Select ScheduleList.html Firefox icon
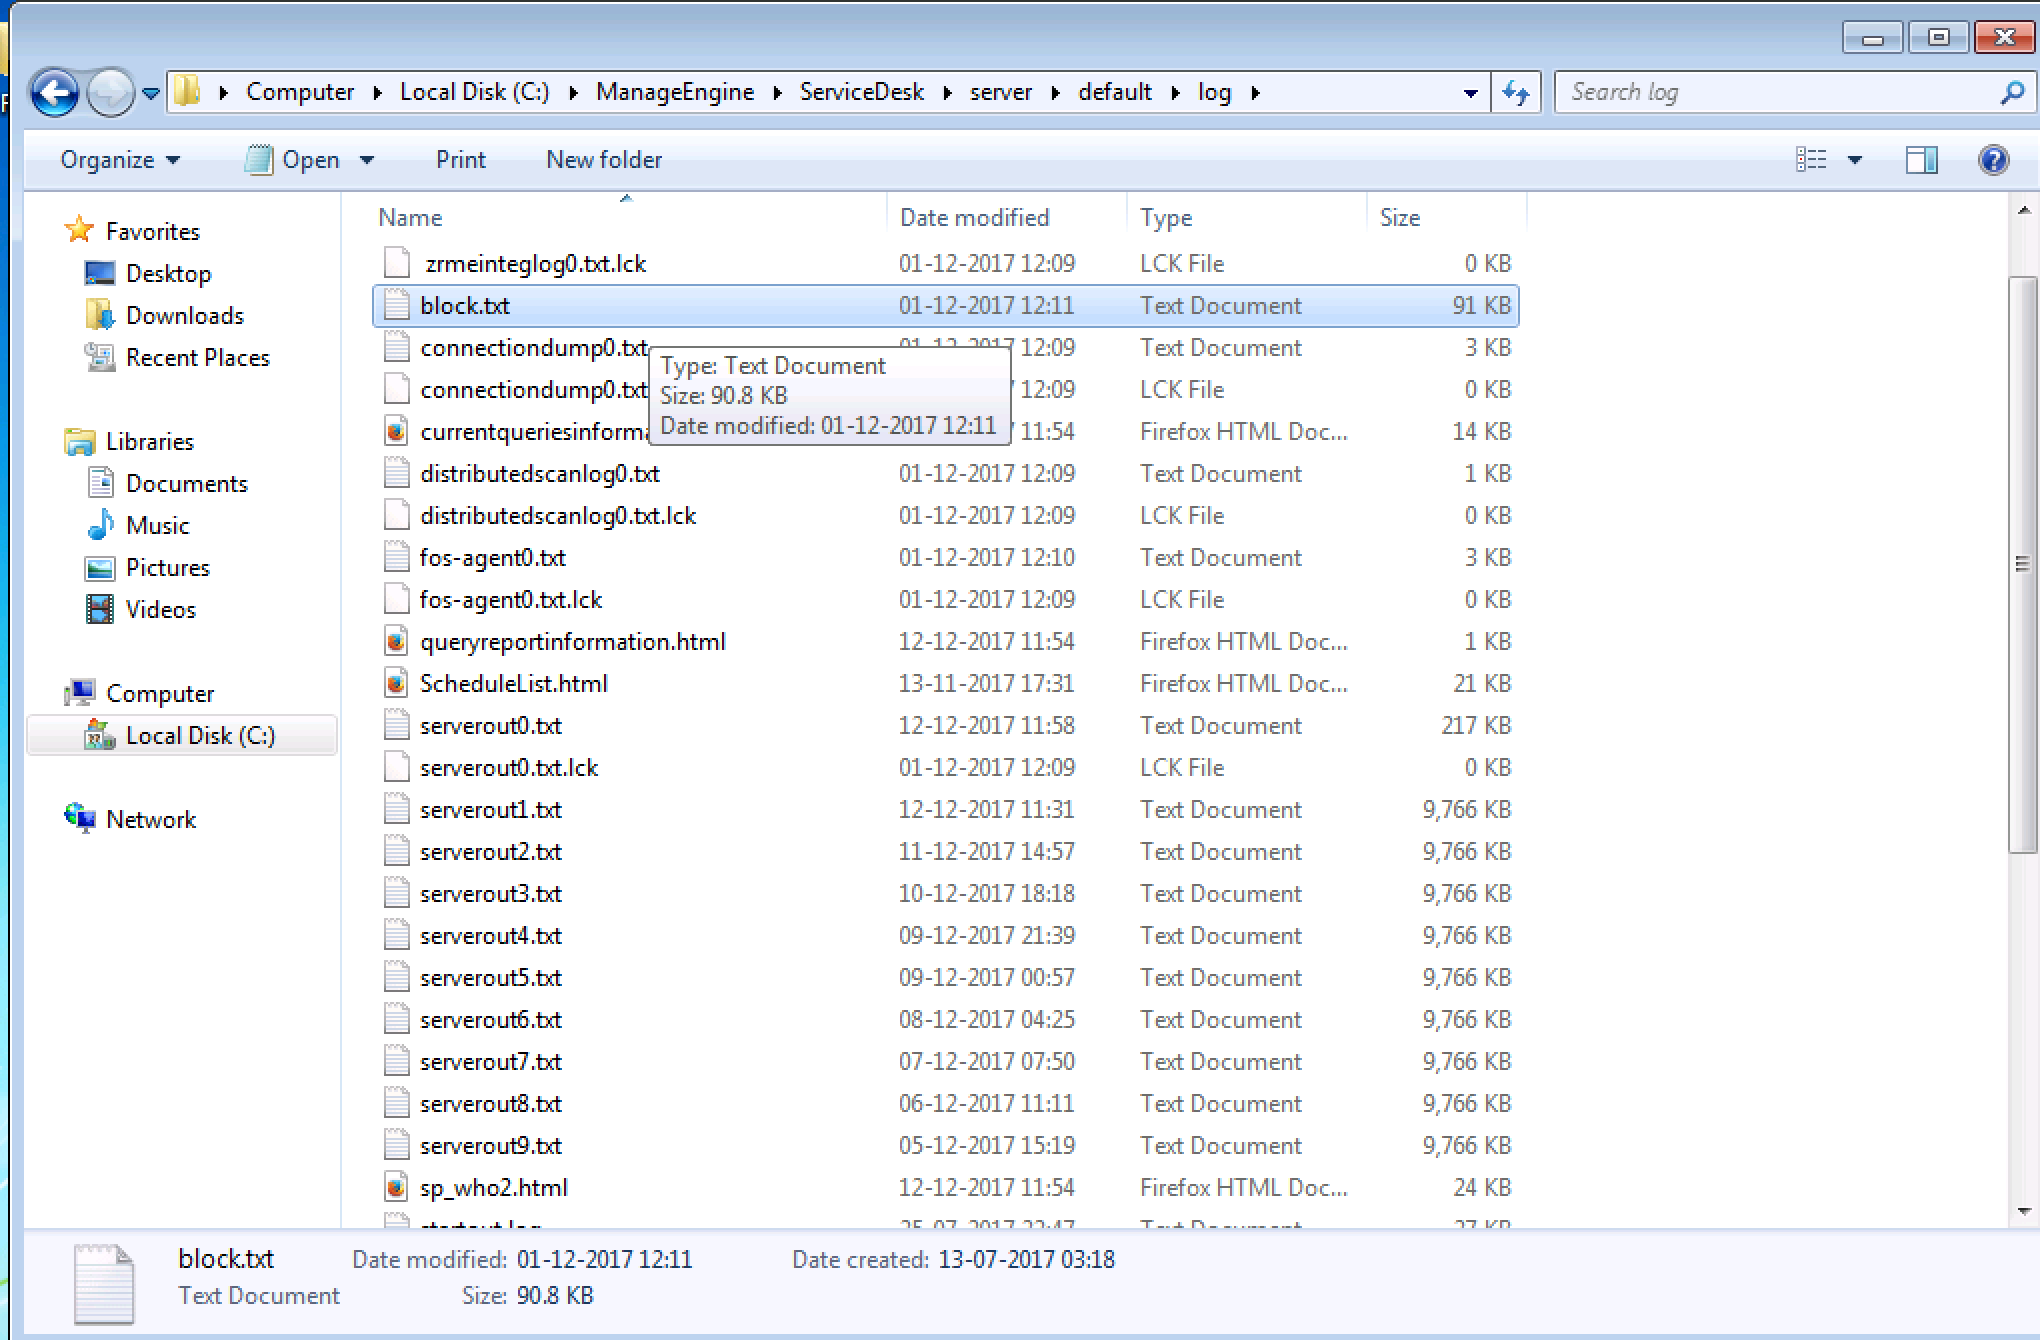Screen dimensions: 2040x1340 point(397,683)
